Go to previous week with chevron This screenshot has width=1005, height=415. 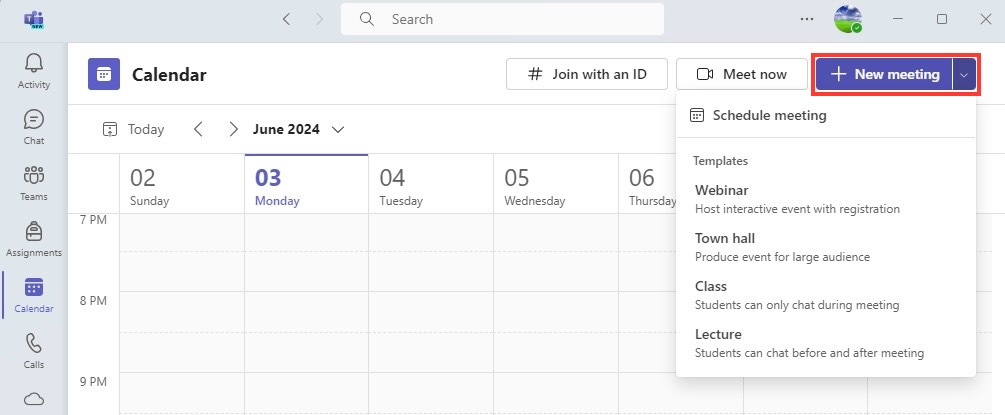198,130
